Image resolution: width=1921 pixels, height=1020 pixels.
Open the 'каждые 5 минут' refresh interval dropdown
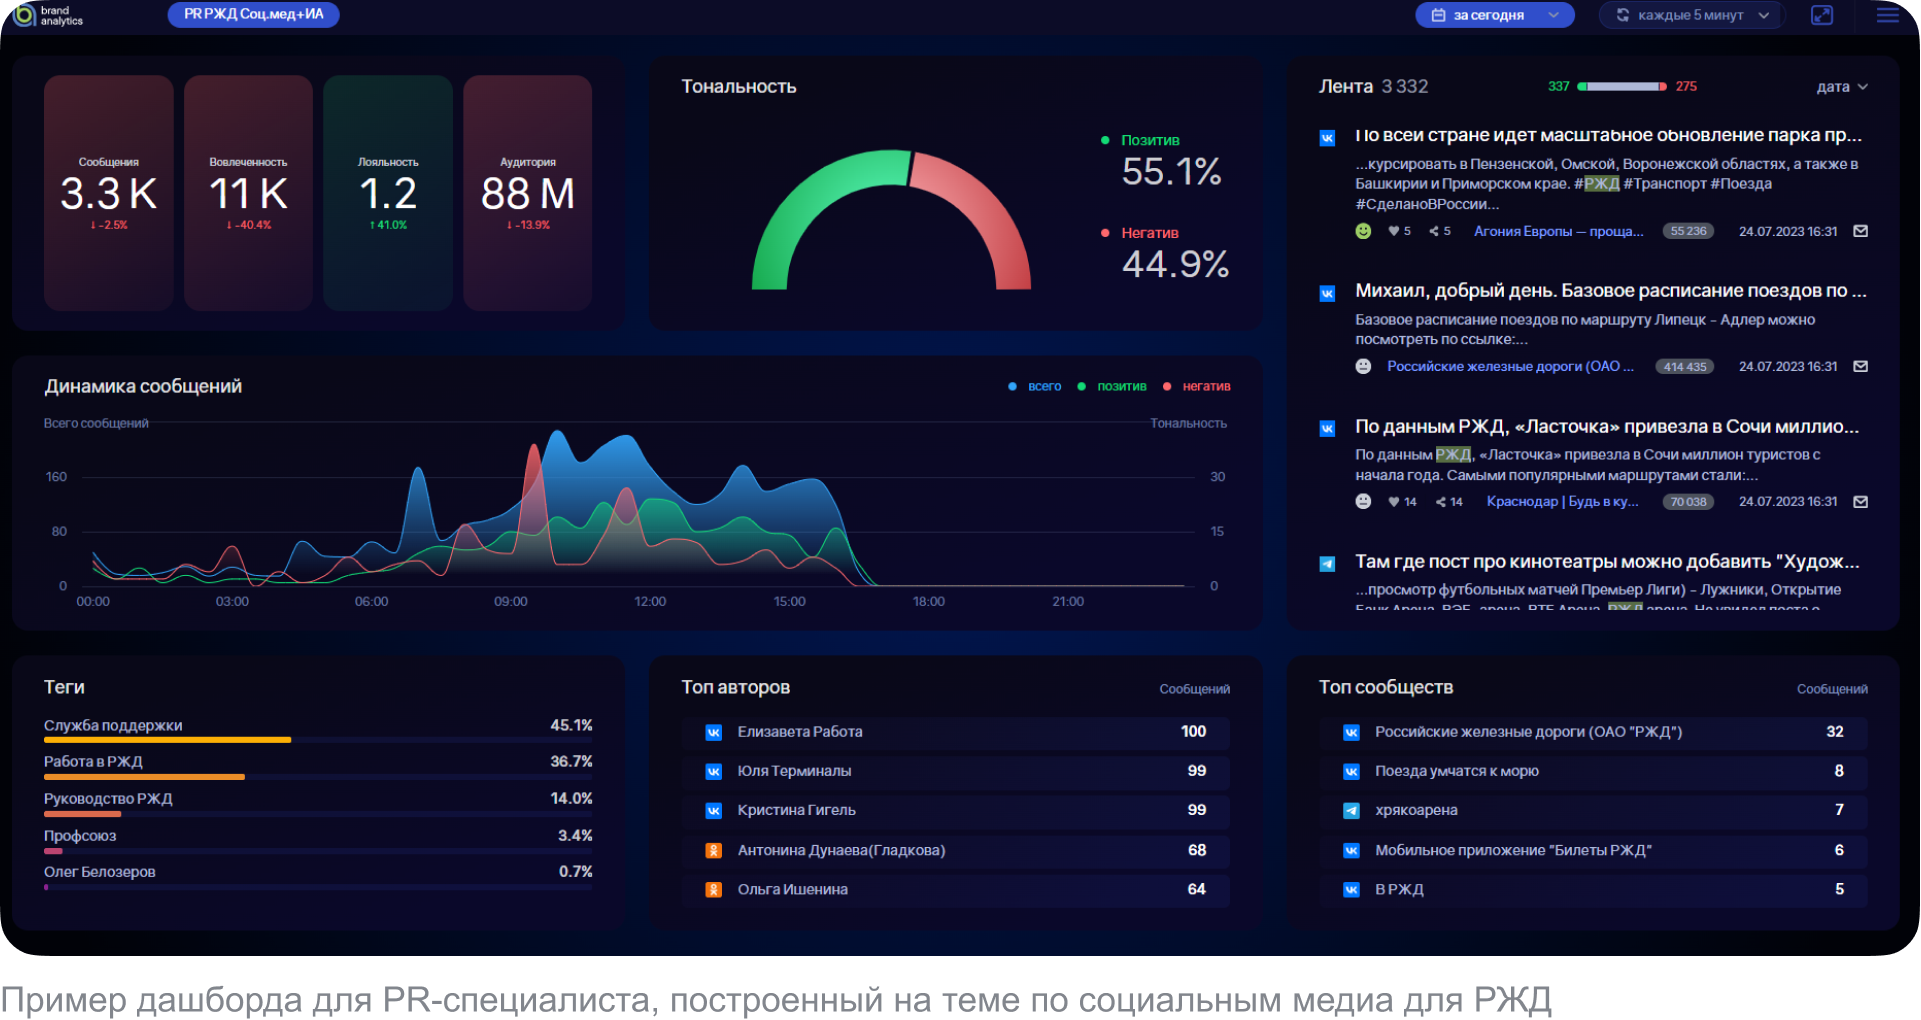coord(1692,15)
